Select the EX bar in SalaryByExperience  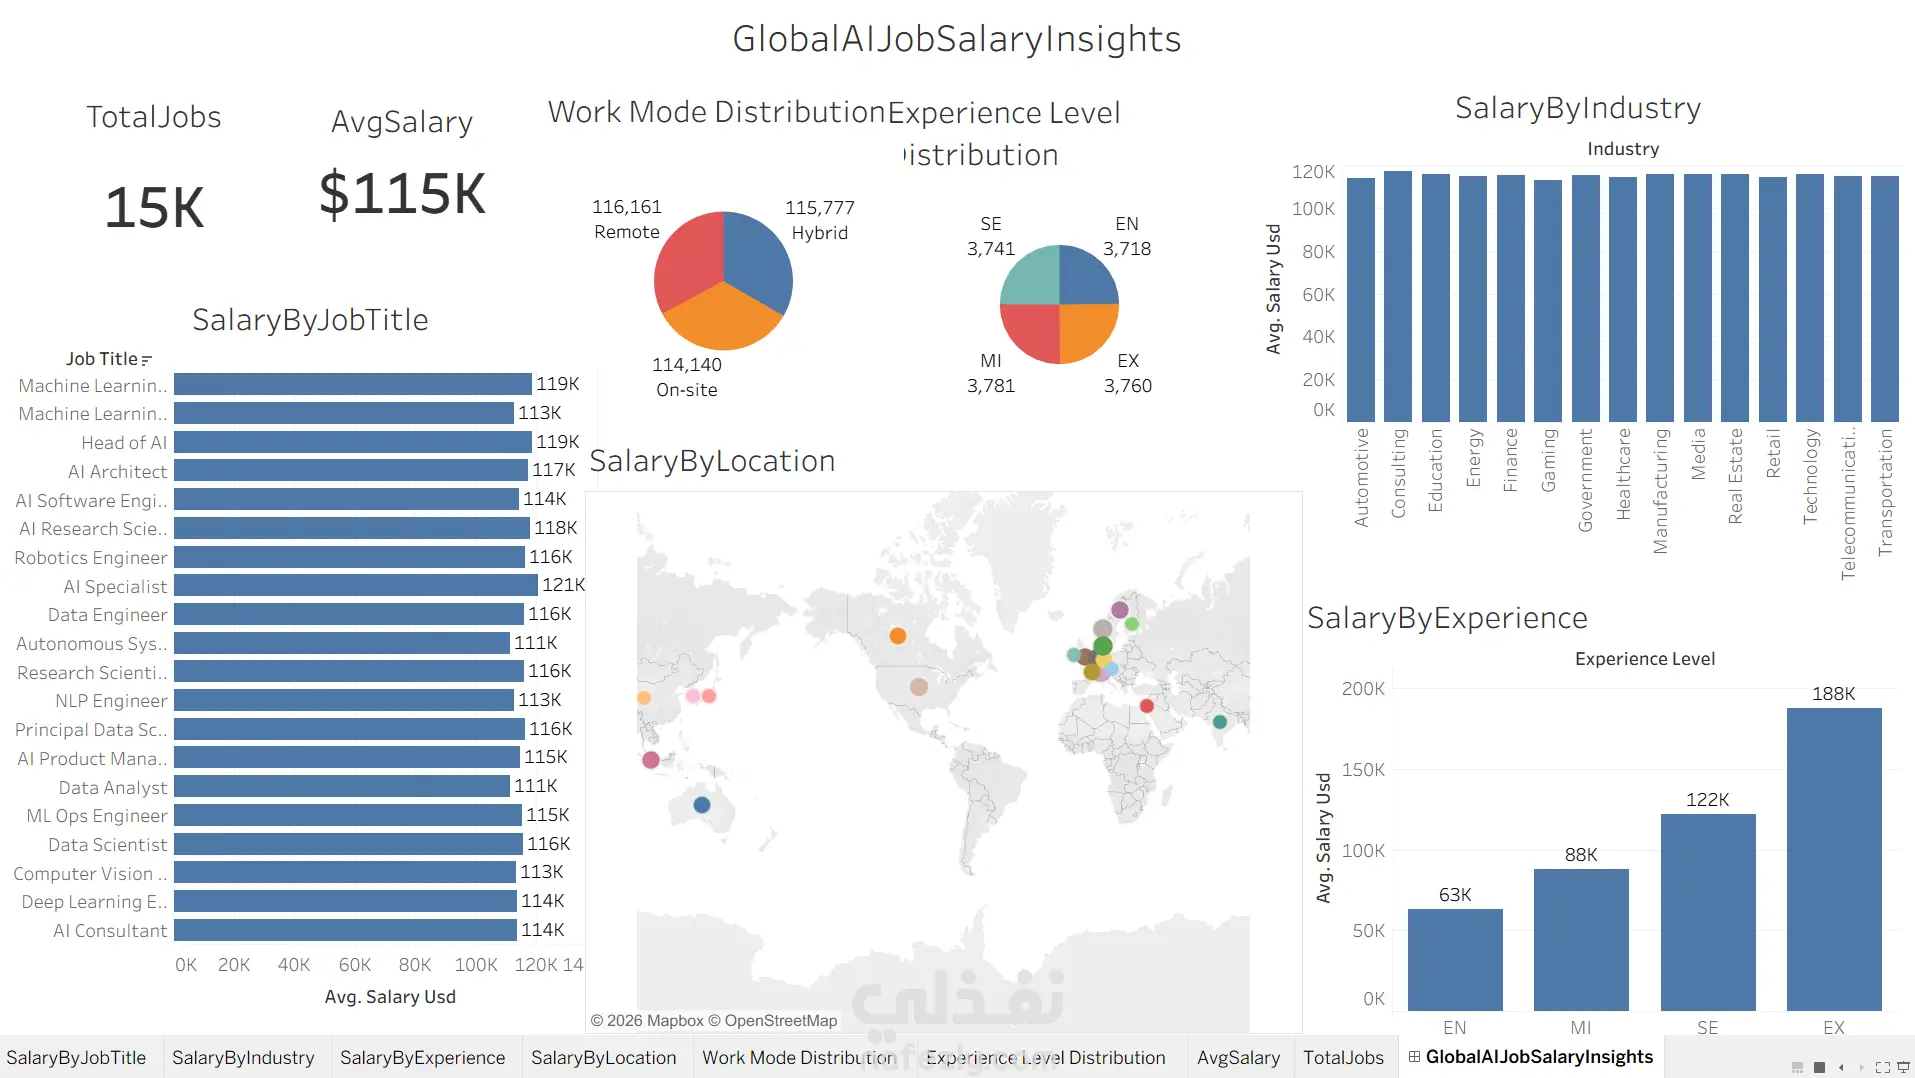tap(1834, 859)
